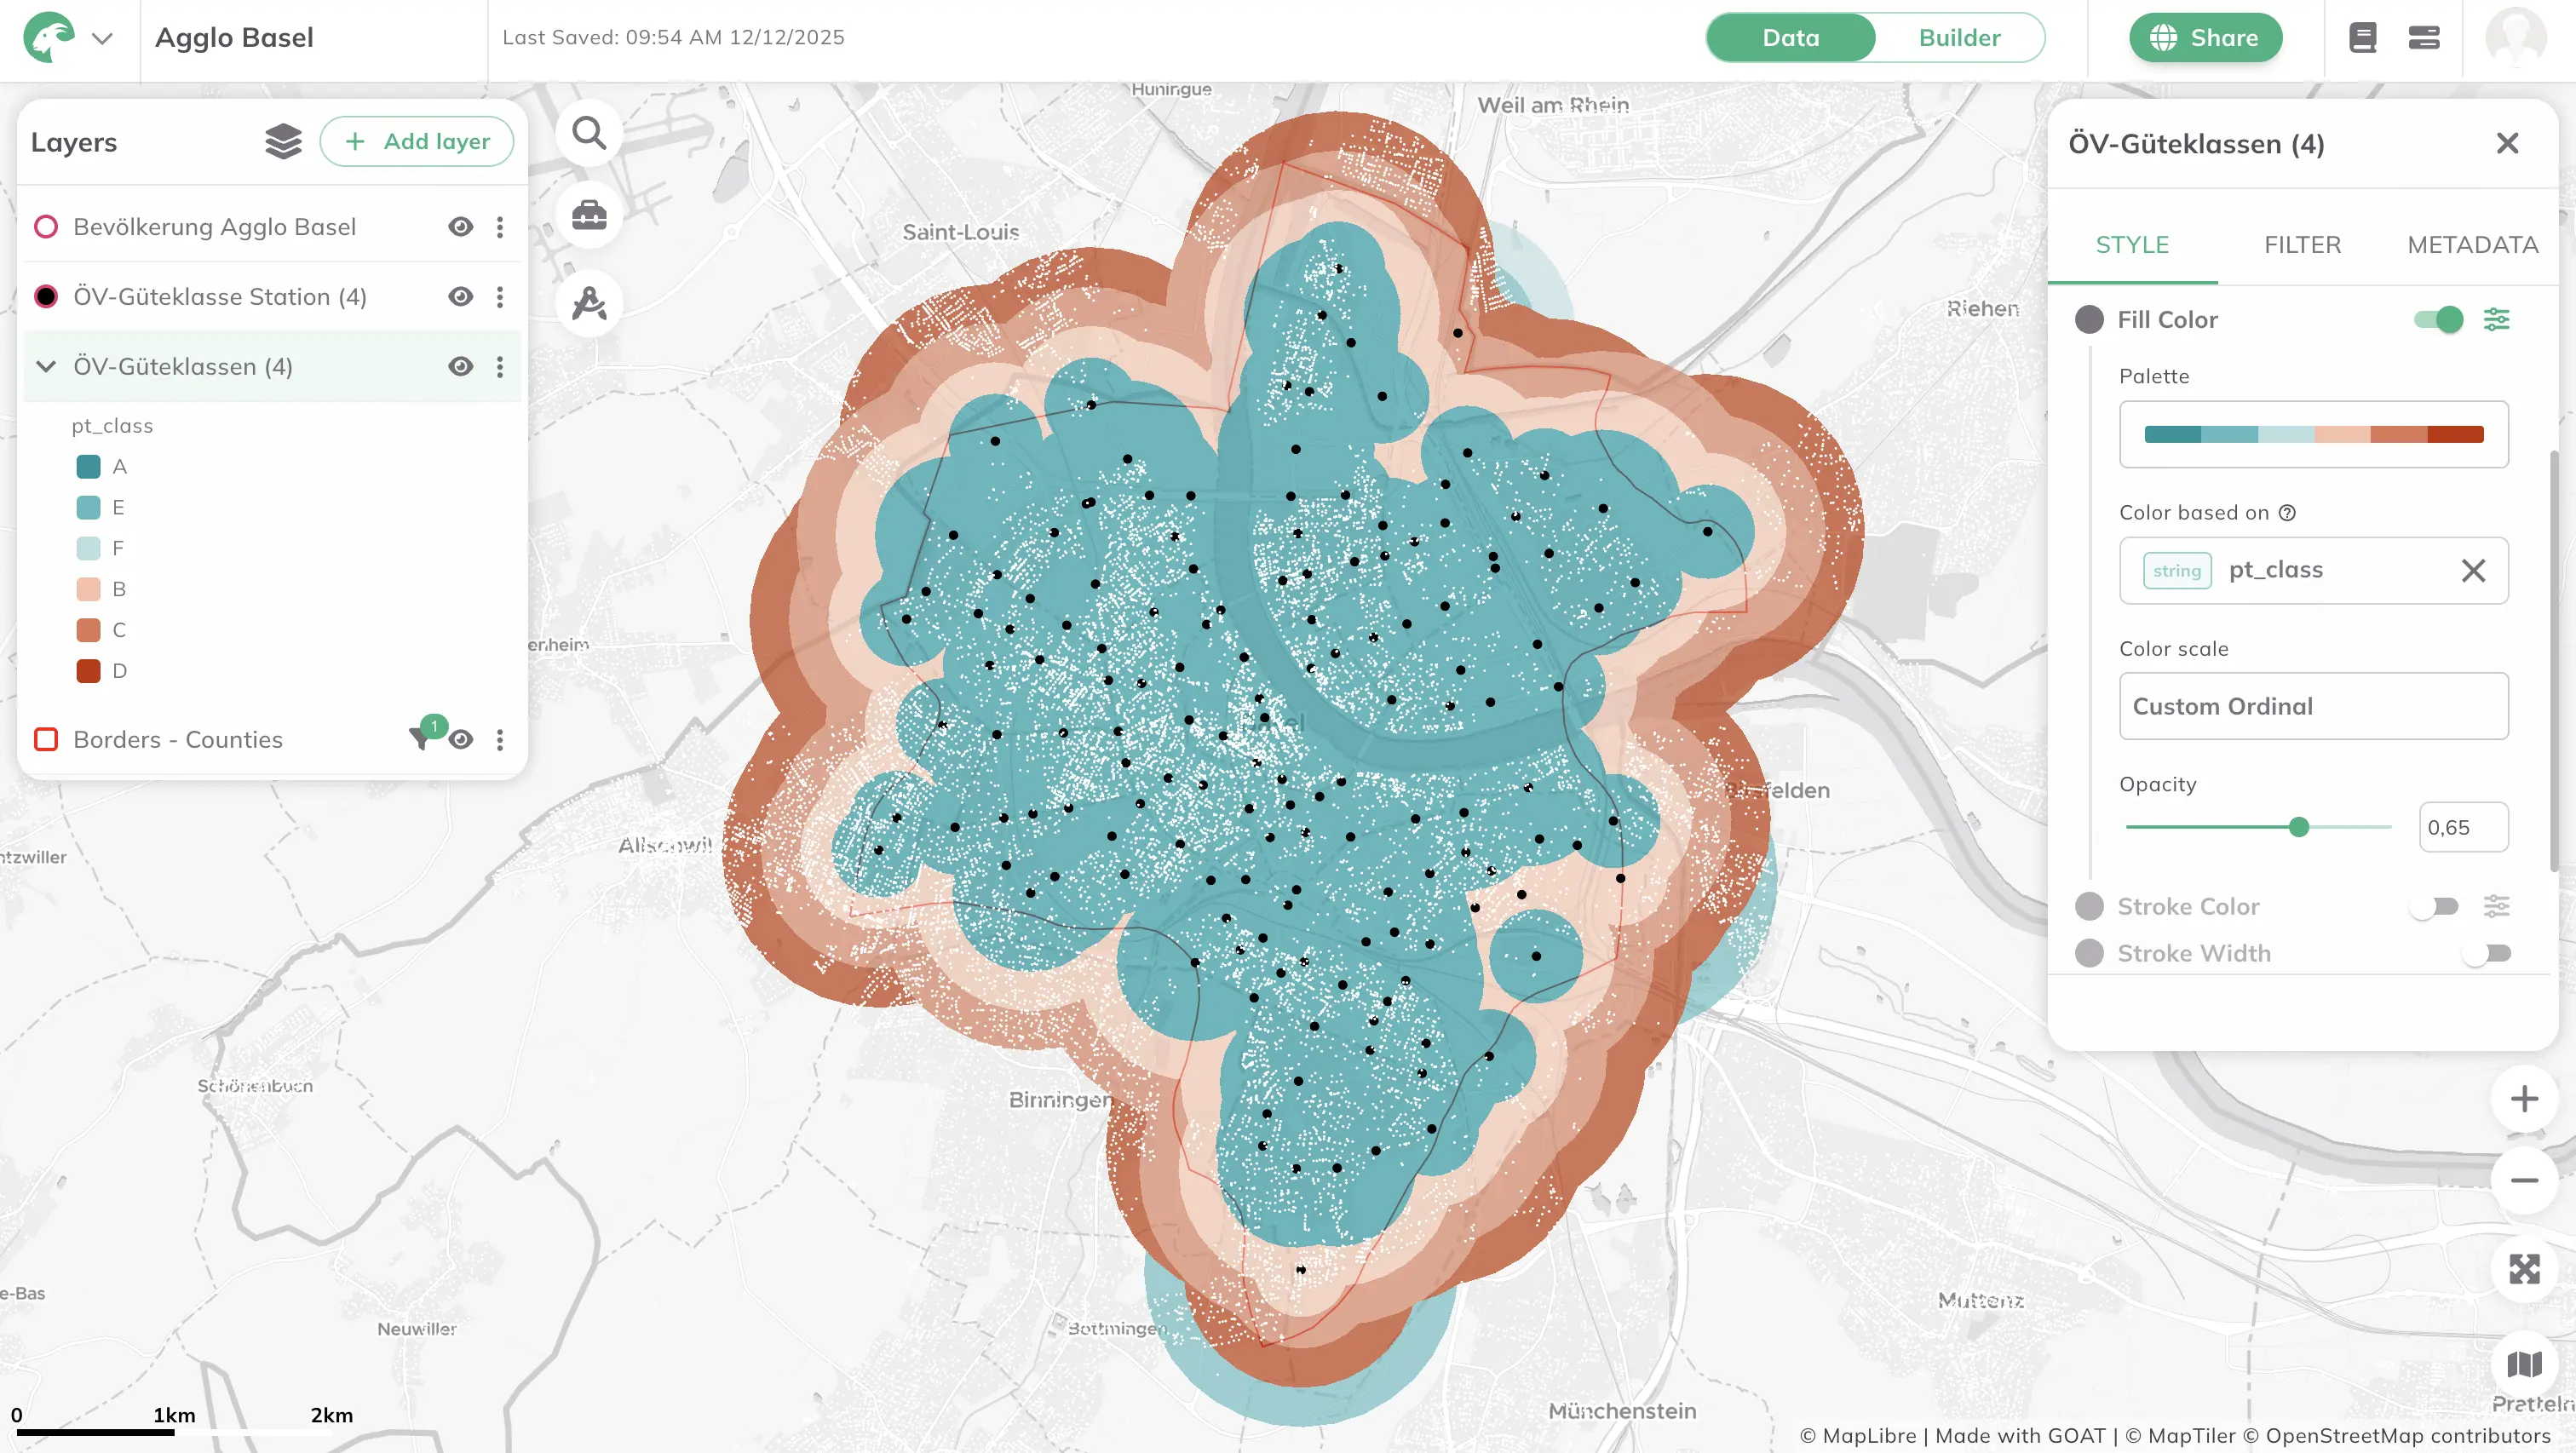
Task: Click the layer stacking icon in the Layers panel
Action: pyautogui.click(x=283, y=141)
